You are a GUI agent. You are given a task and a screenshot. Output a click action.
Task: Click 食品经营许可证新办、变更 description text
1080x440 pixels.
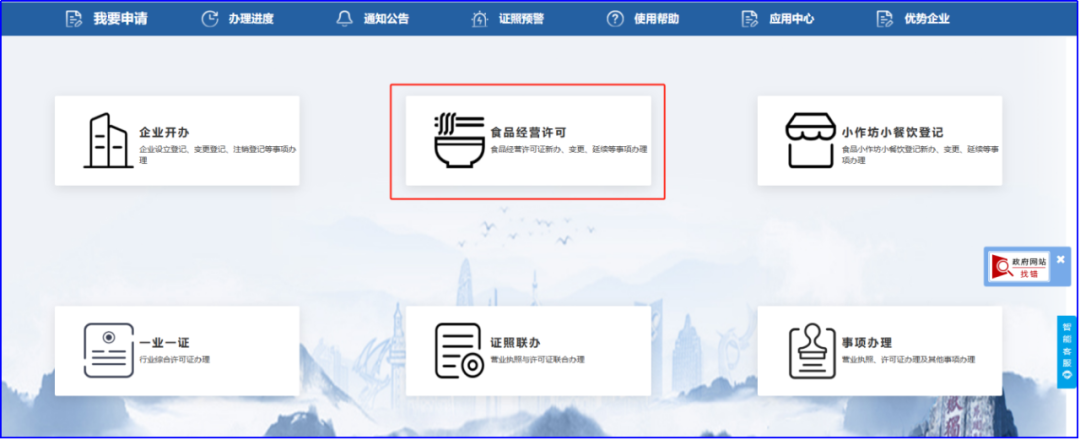tap(569, 149)
